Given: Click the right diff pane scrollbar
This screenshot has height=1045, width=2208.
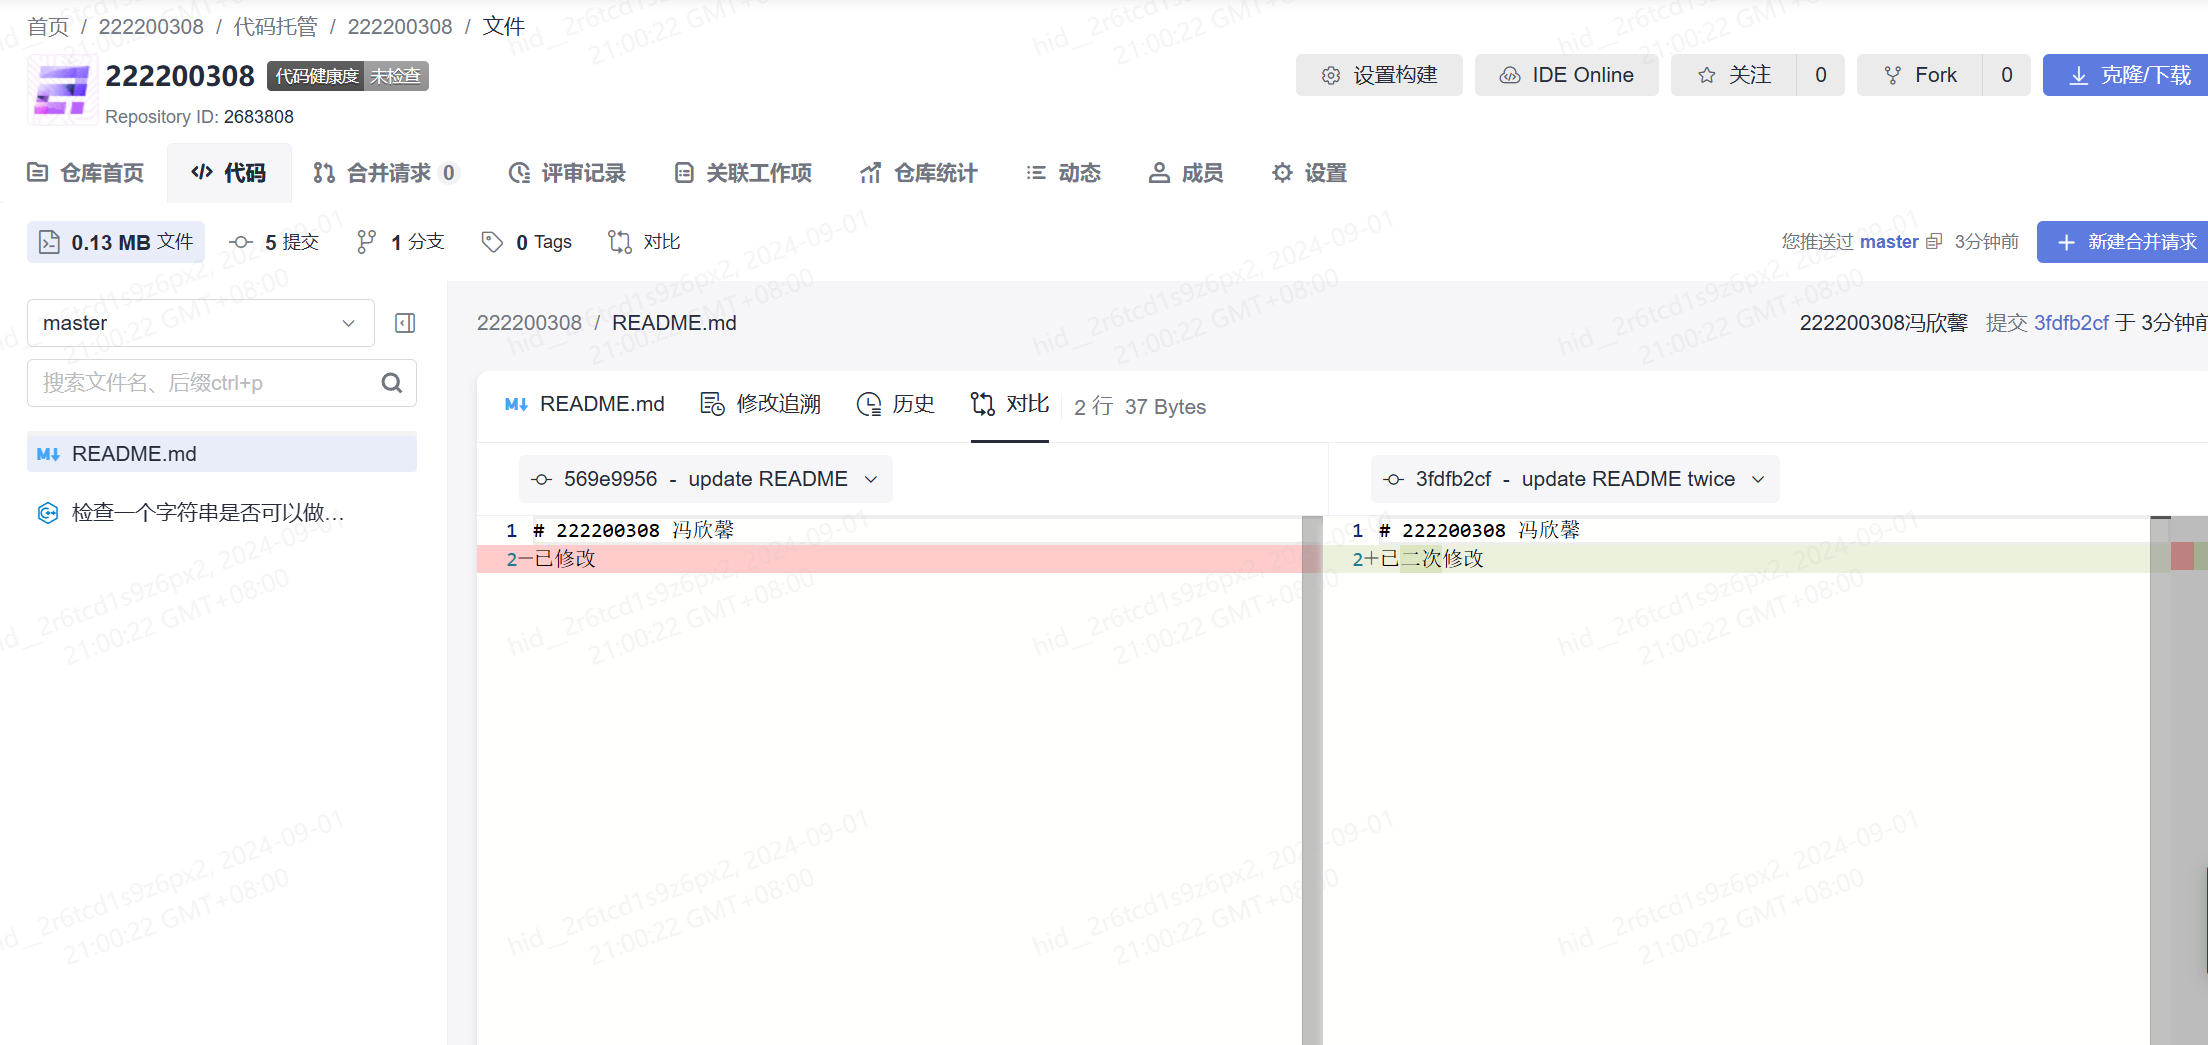Looking at the screenshot, I should (x=2160, y=780).
